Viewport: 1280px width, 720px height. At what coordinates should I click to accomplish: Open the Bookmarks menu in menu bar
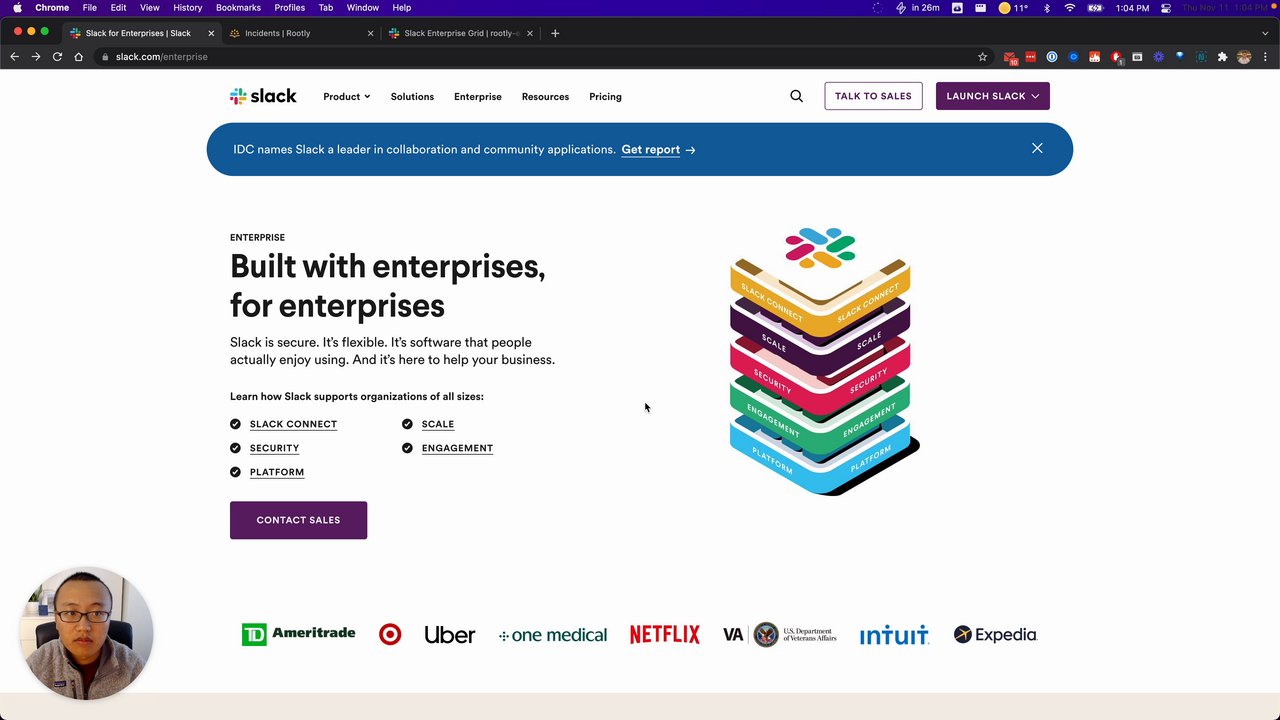pos(238,8)
